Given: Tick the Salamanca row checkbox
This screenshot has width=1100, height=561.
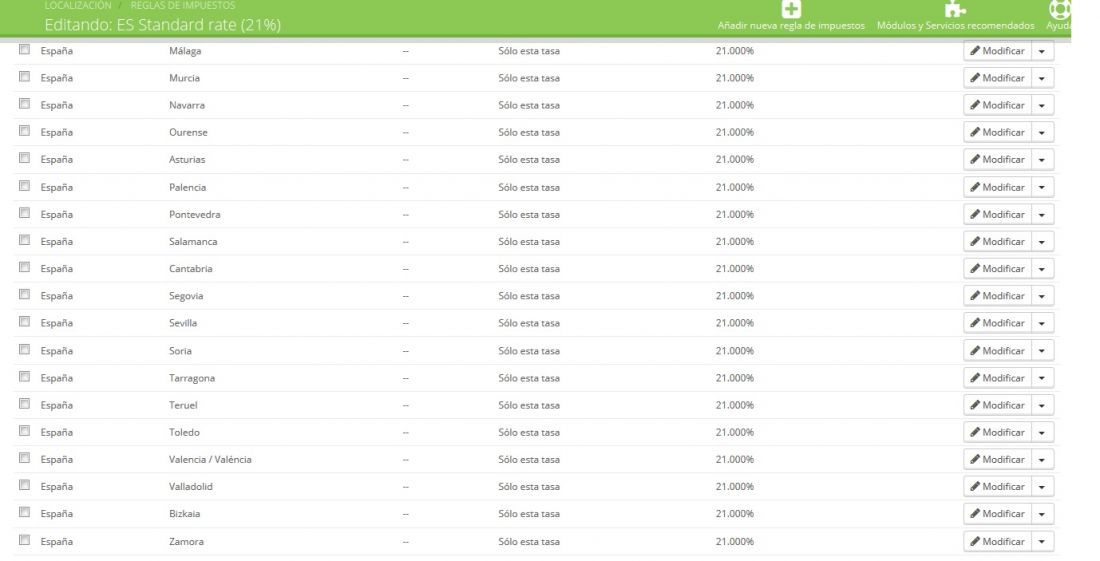Looking at the screenshot, I should coord(25,241).
